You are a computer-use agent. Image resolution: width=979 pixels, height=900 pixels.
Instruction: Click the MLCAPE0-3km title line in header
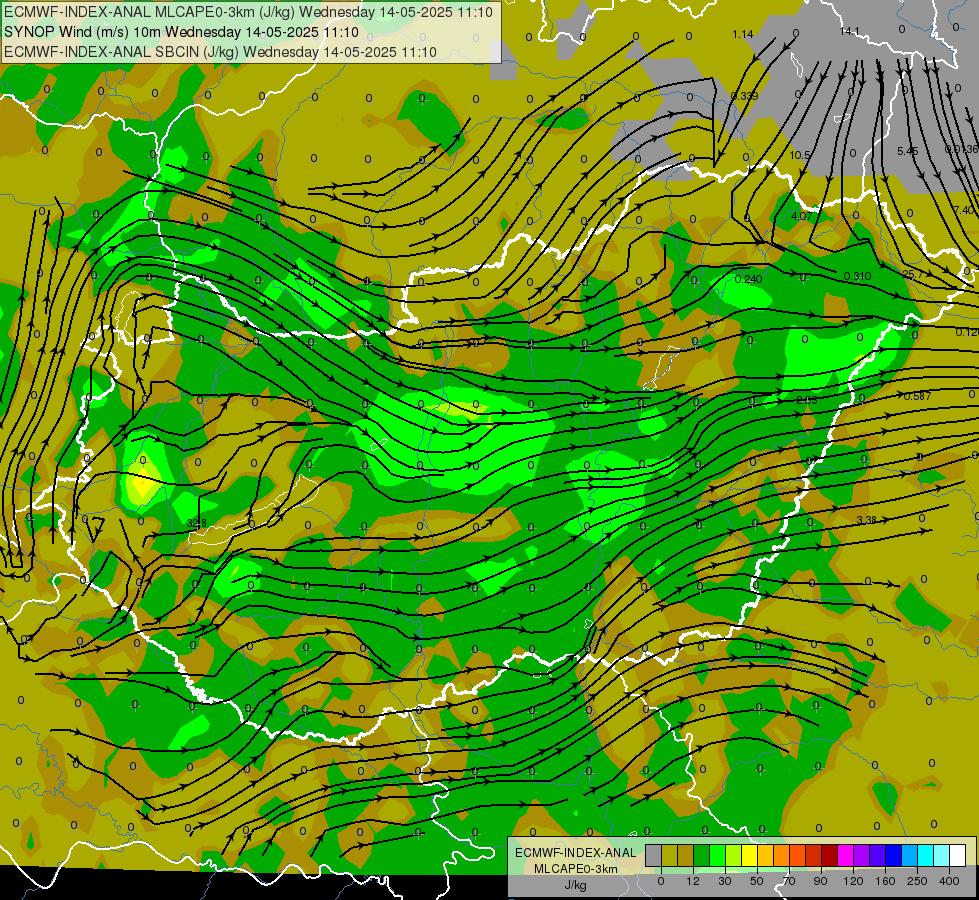point(248,12)
